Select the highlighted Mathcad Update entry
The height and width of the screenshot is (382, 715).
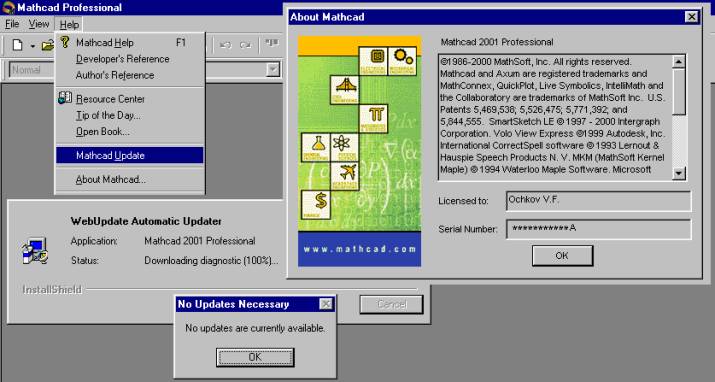pos(130,155)
